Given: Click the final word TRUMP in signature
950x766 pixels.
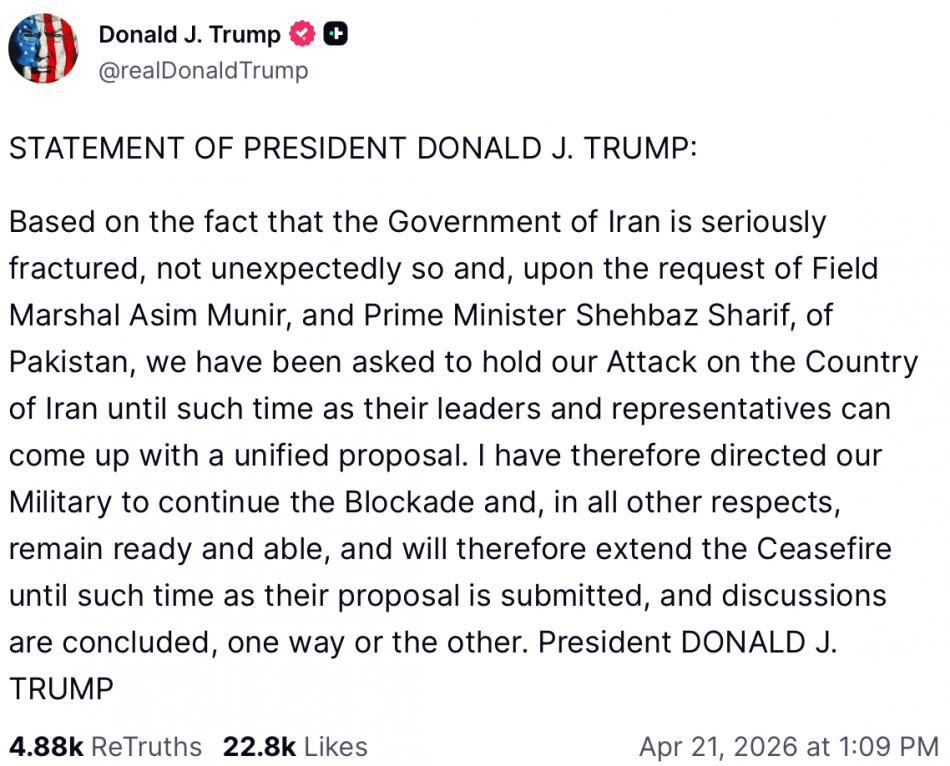Looking at the screenshot, I should coord(61,689).
